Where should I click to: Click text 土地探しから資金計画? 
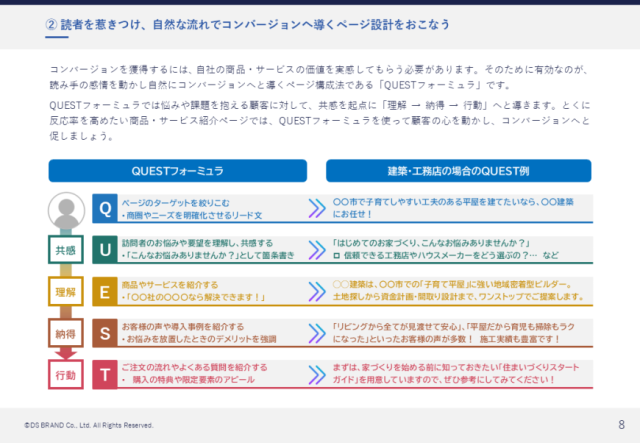click(x=458, y=297)
